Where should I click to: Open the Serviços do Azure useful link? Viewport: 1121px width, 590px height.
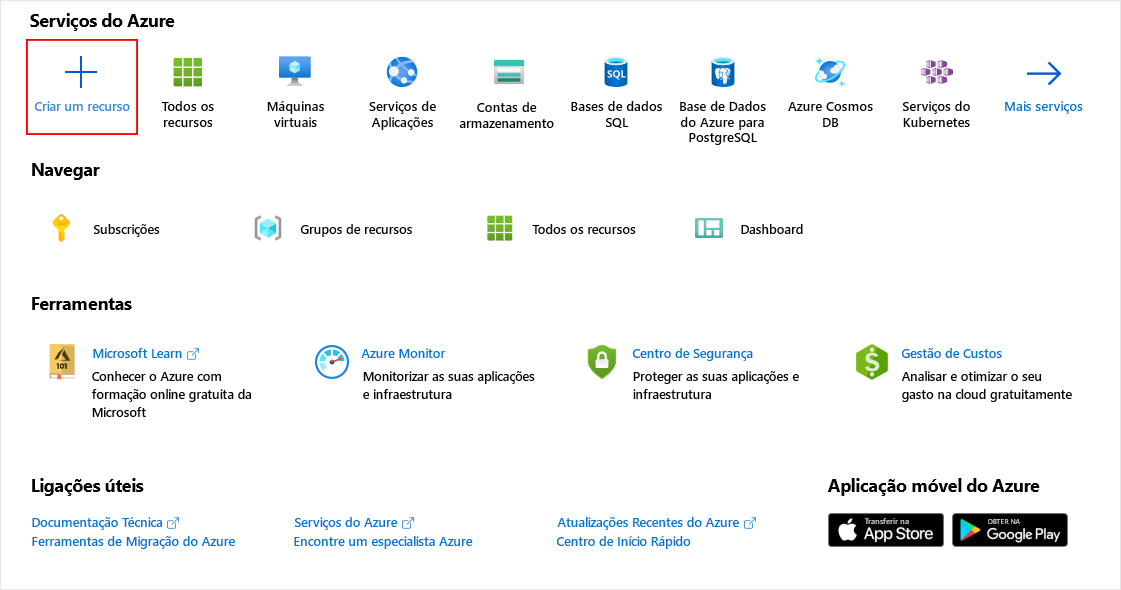[346, 523]
